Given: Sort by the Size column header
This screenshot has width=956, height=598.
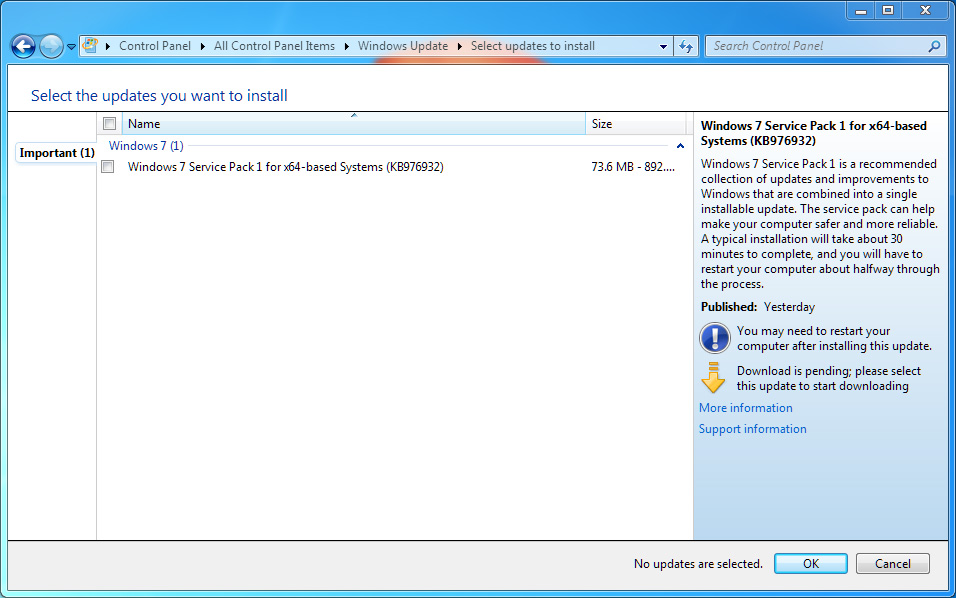Looking at the screenshot, I should click(x=635, y=124).
